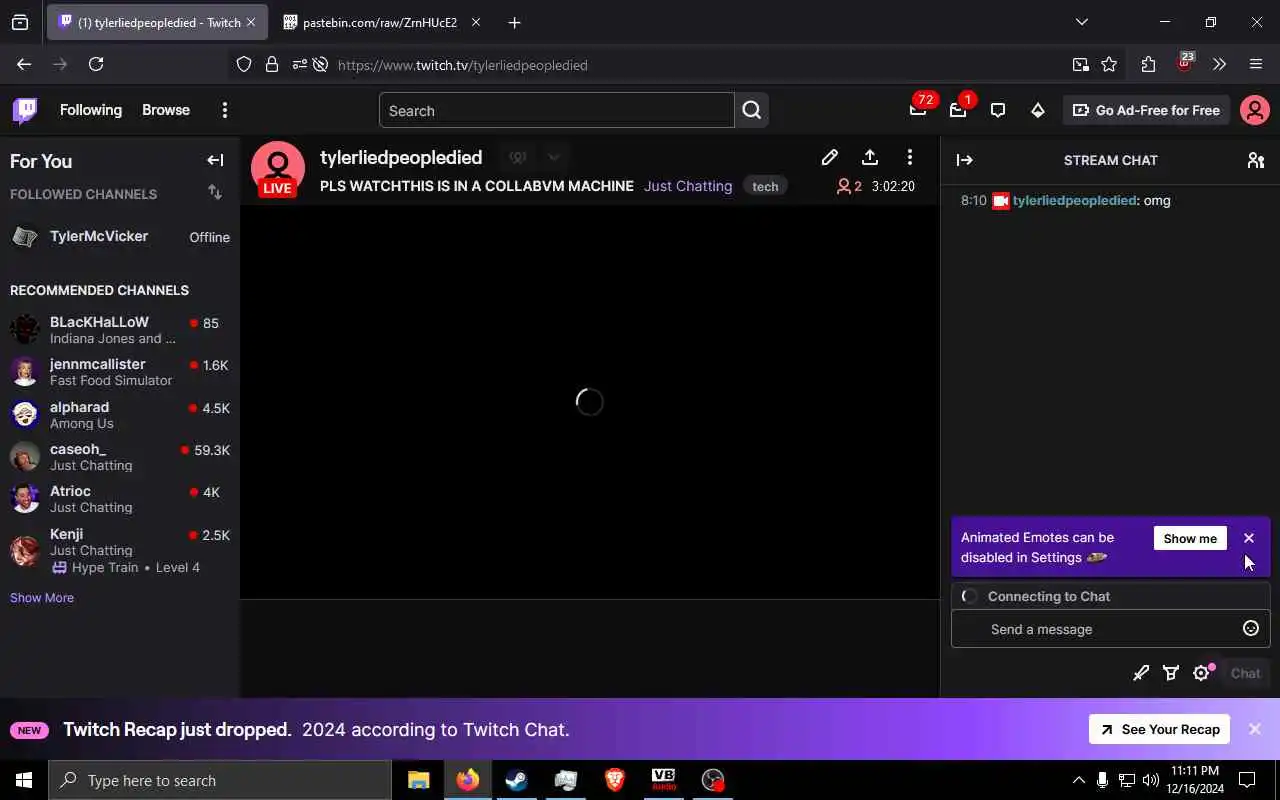
Task: Click Show More recommended channels
Action: (x=42, y=597)
